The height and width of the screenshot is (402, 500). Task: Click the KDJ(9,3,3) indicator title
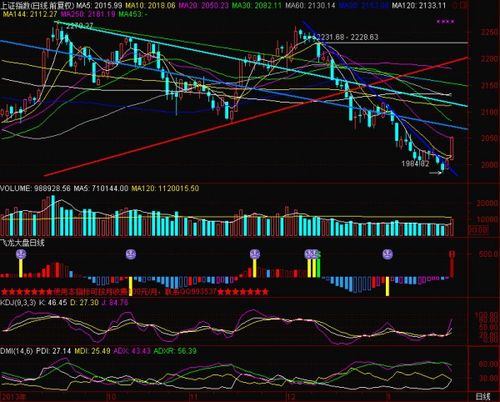18,303
